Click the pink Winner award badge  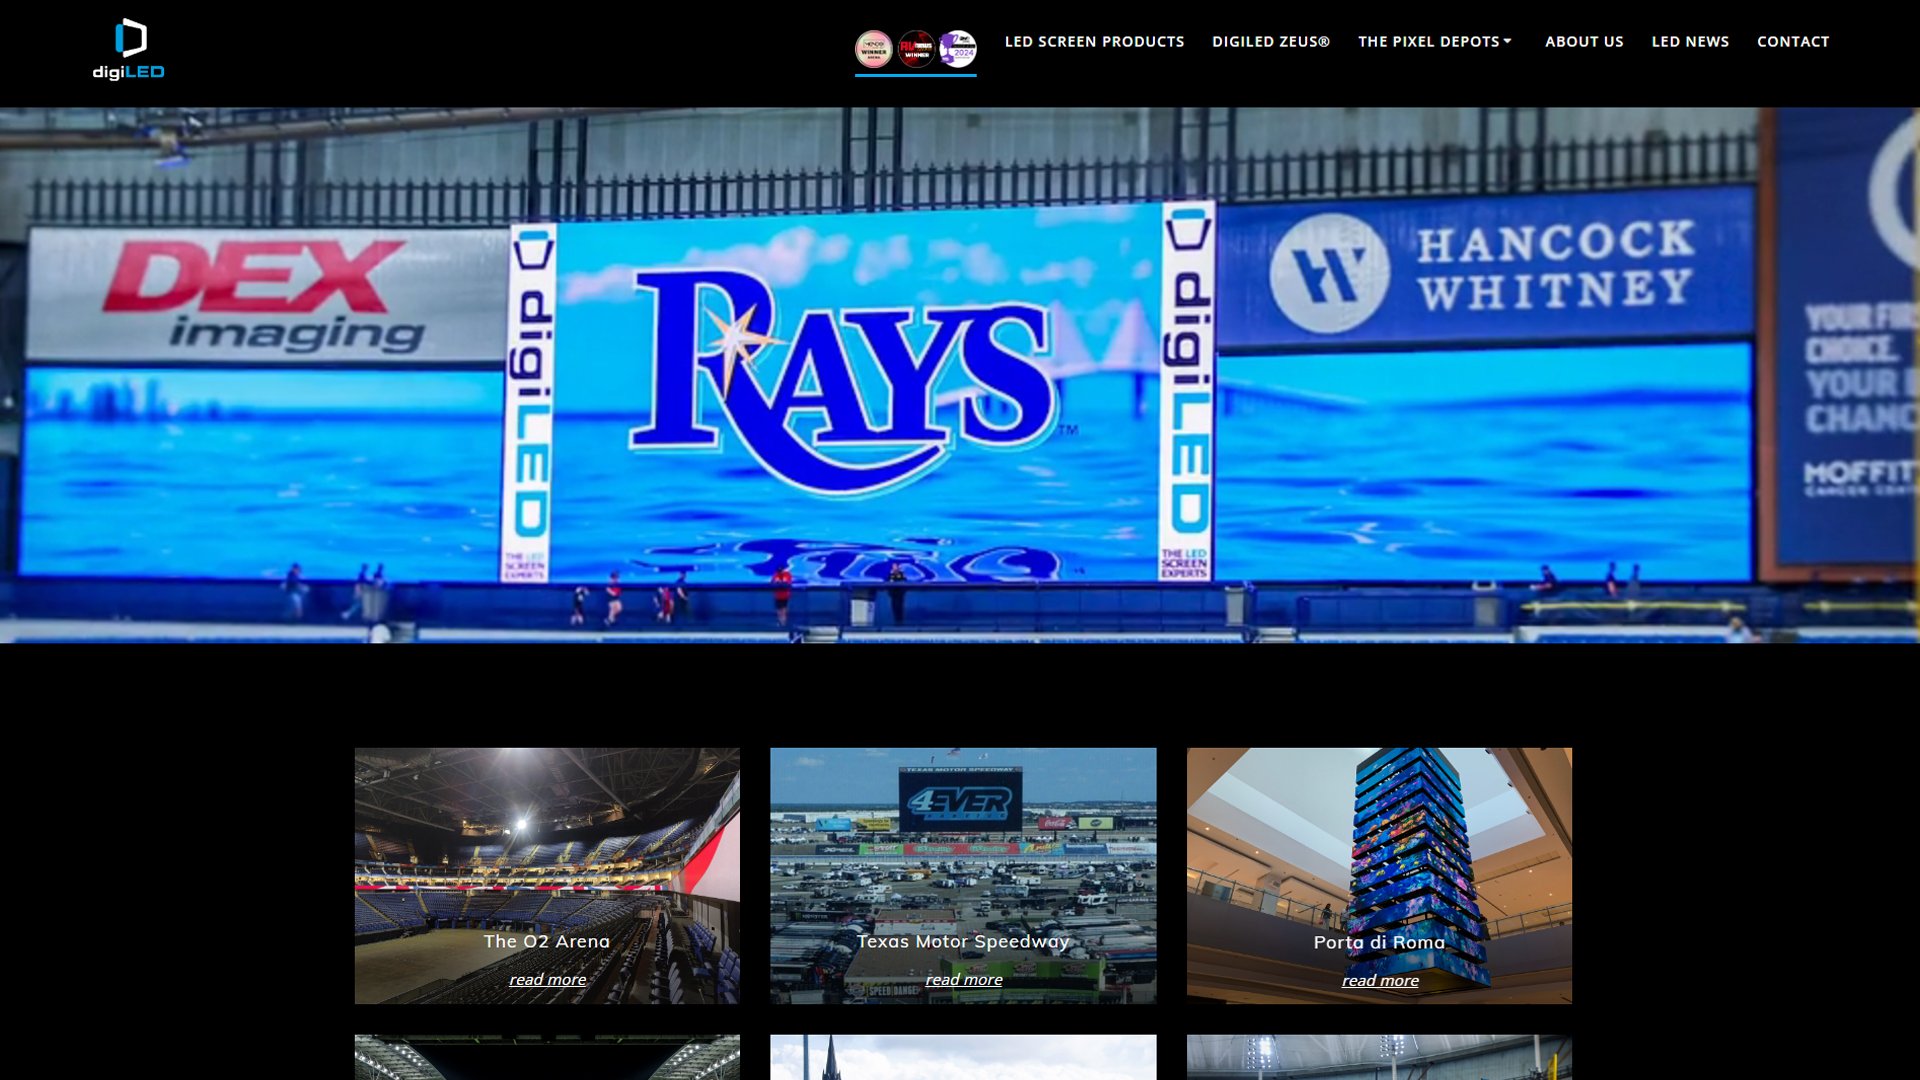874,49
